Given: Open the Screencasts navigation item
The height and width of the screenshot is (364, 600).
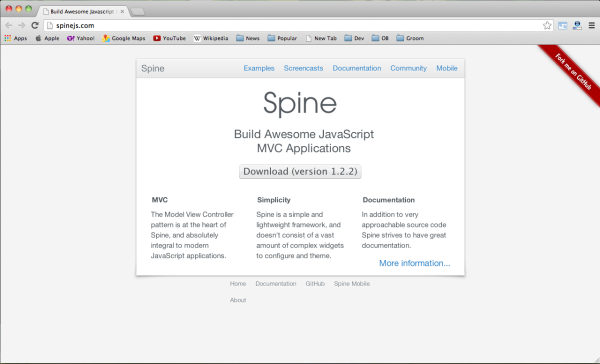Looking at the screenshot, I should point(303,68).
